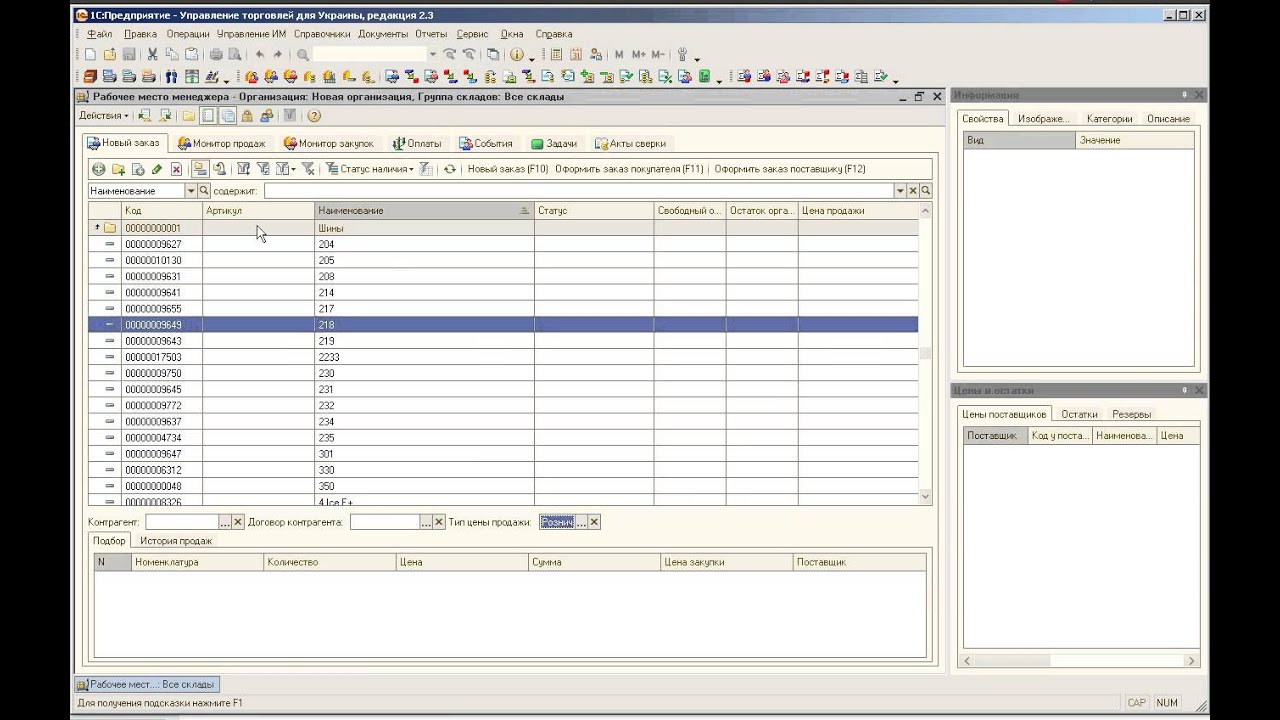Image resolution: width=1280 pixels, height=720 pixels.
Task: Click Цена продажи column header
Action: tap(858, 211)
